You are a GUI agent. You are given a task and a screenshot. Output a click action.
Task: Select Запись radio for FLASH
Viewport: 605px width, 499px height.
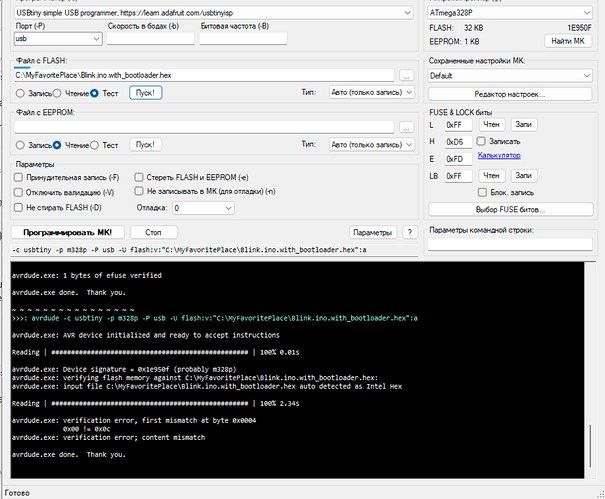pos(34,93)
